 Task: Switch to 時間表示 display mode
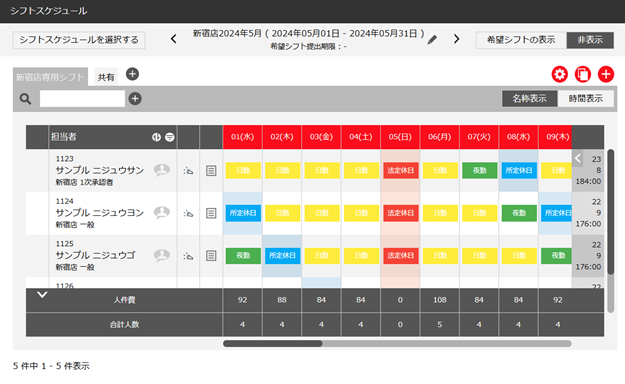click(586, 98)
